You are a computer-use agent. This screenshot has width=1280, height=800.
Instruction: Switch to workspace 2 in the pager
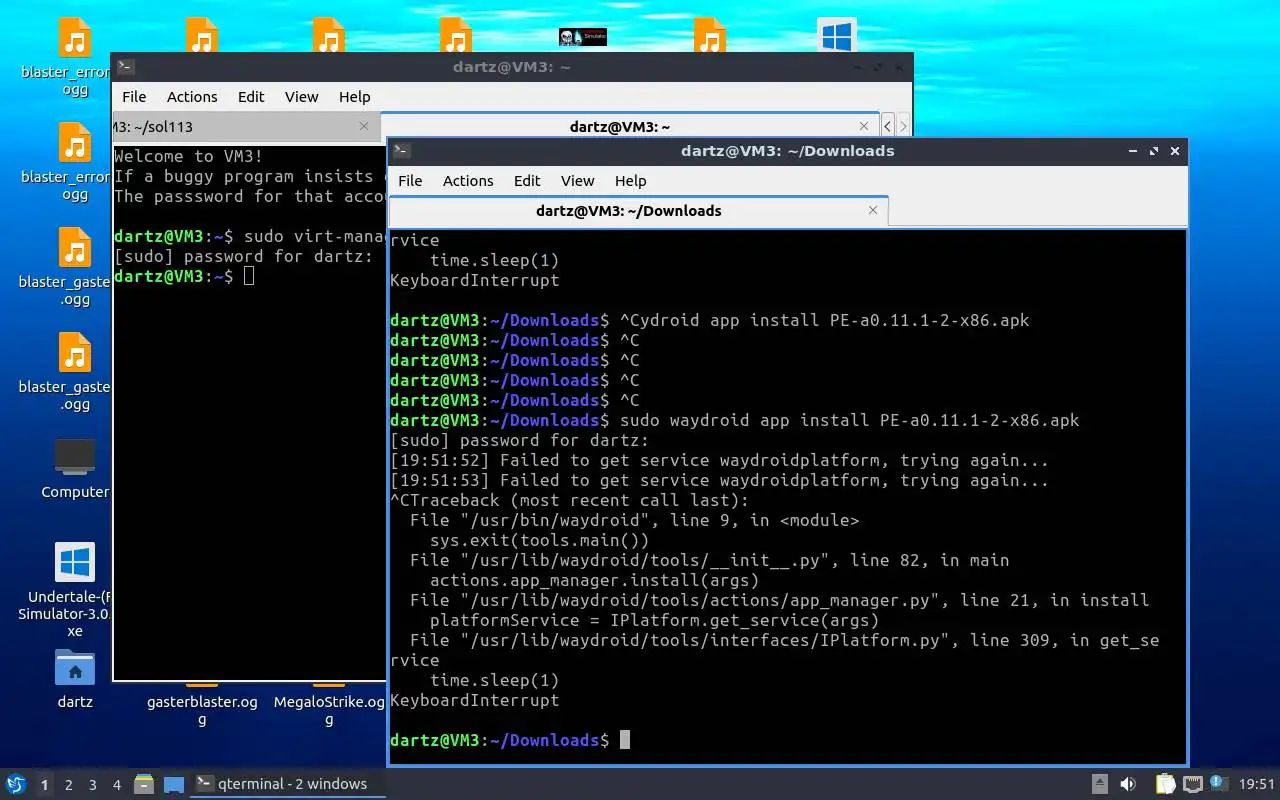tap(69, 785)
